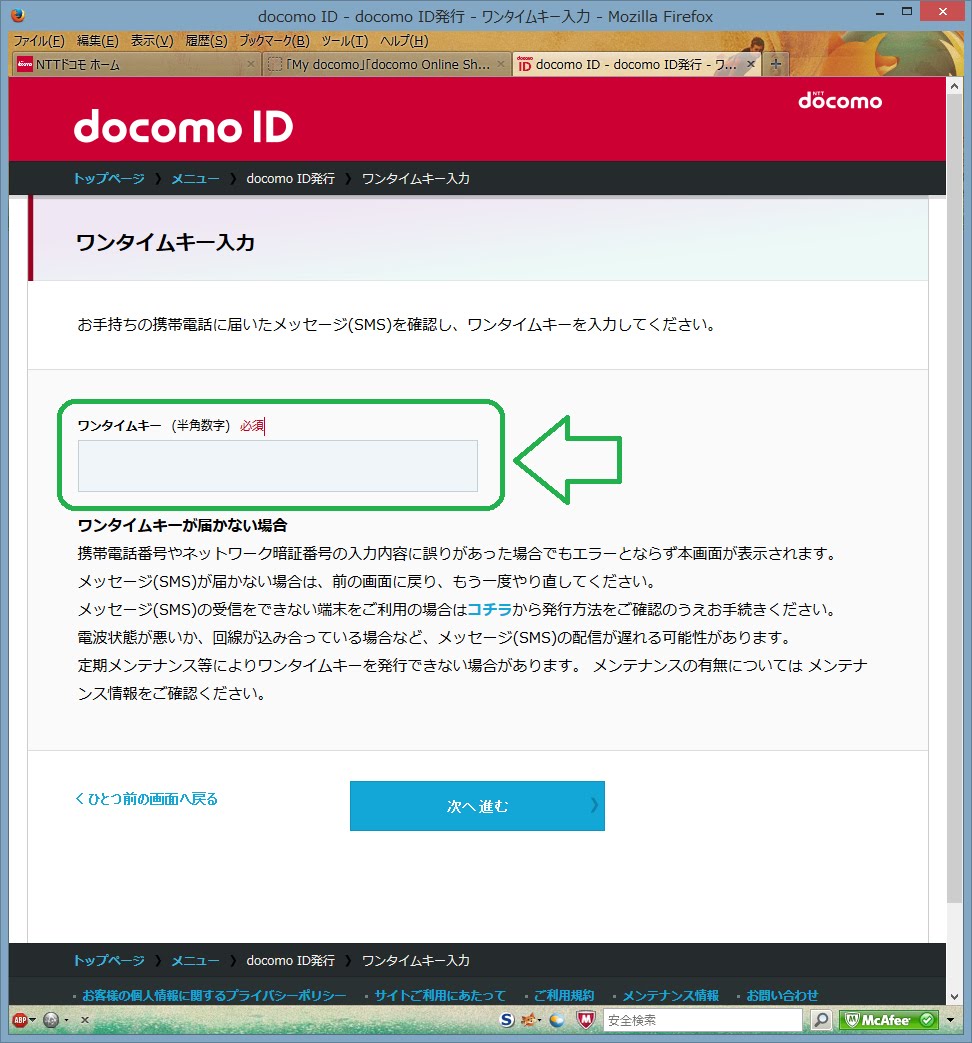Click the 安全検索 search field

(x=703, y=1020)
